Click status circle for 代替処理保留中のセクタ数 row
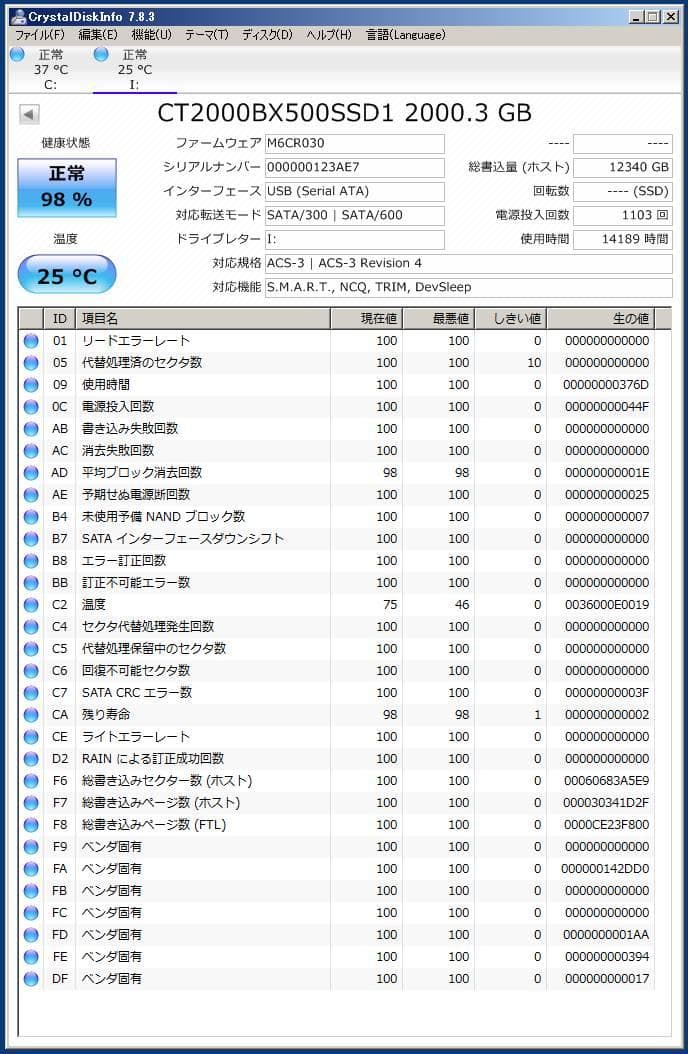The height and width of the screenshot is (1054, 688). [x=31, y=649]
